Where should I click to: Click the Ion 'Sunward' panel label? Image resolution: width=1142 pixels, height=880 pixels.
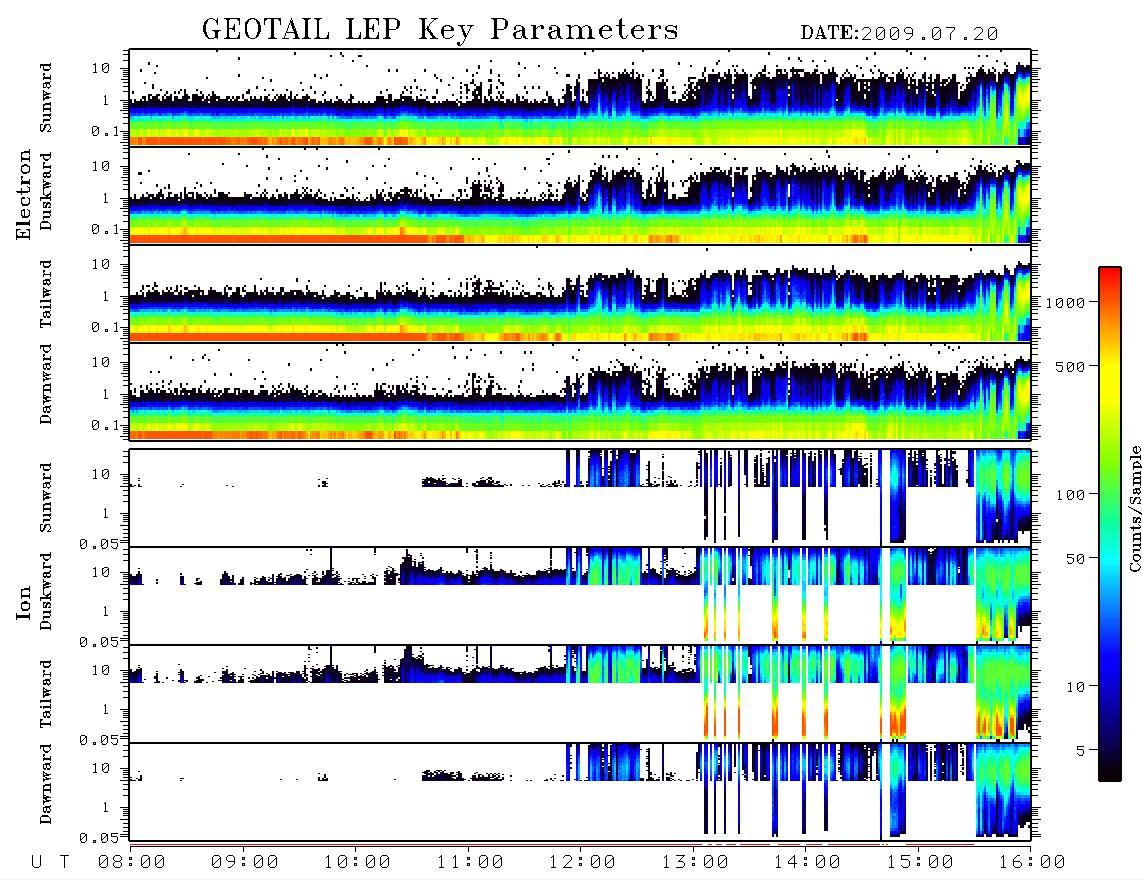pos(46,498)
